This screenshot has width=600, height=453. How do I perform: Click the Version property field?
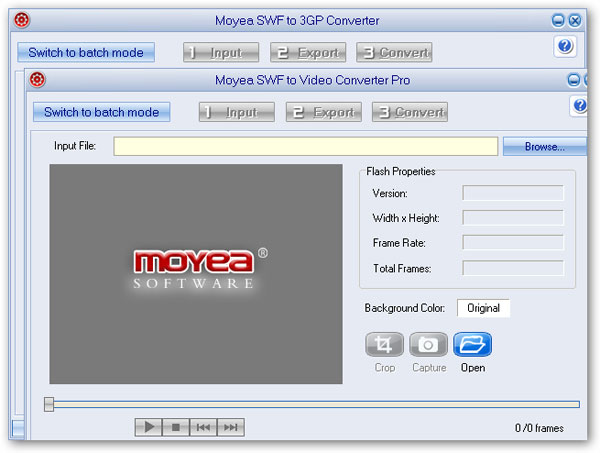click(x=513, y=193)
